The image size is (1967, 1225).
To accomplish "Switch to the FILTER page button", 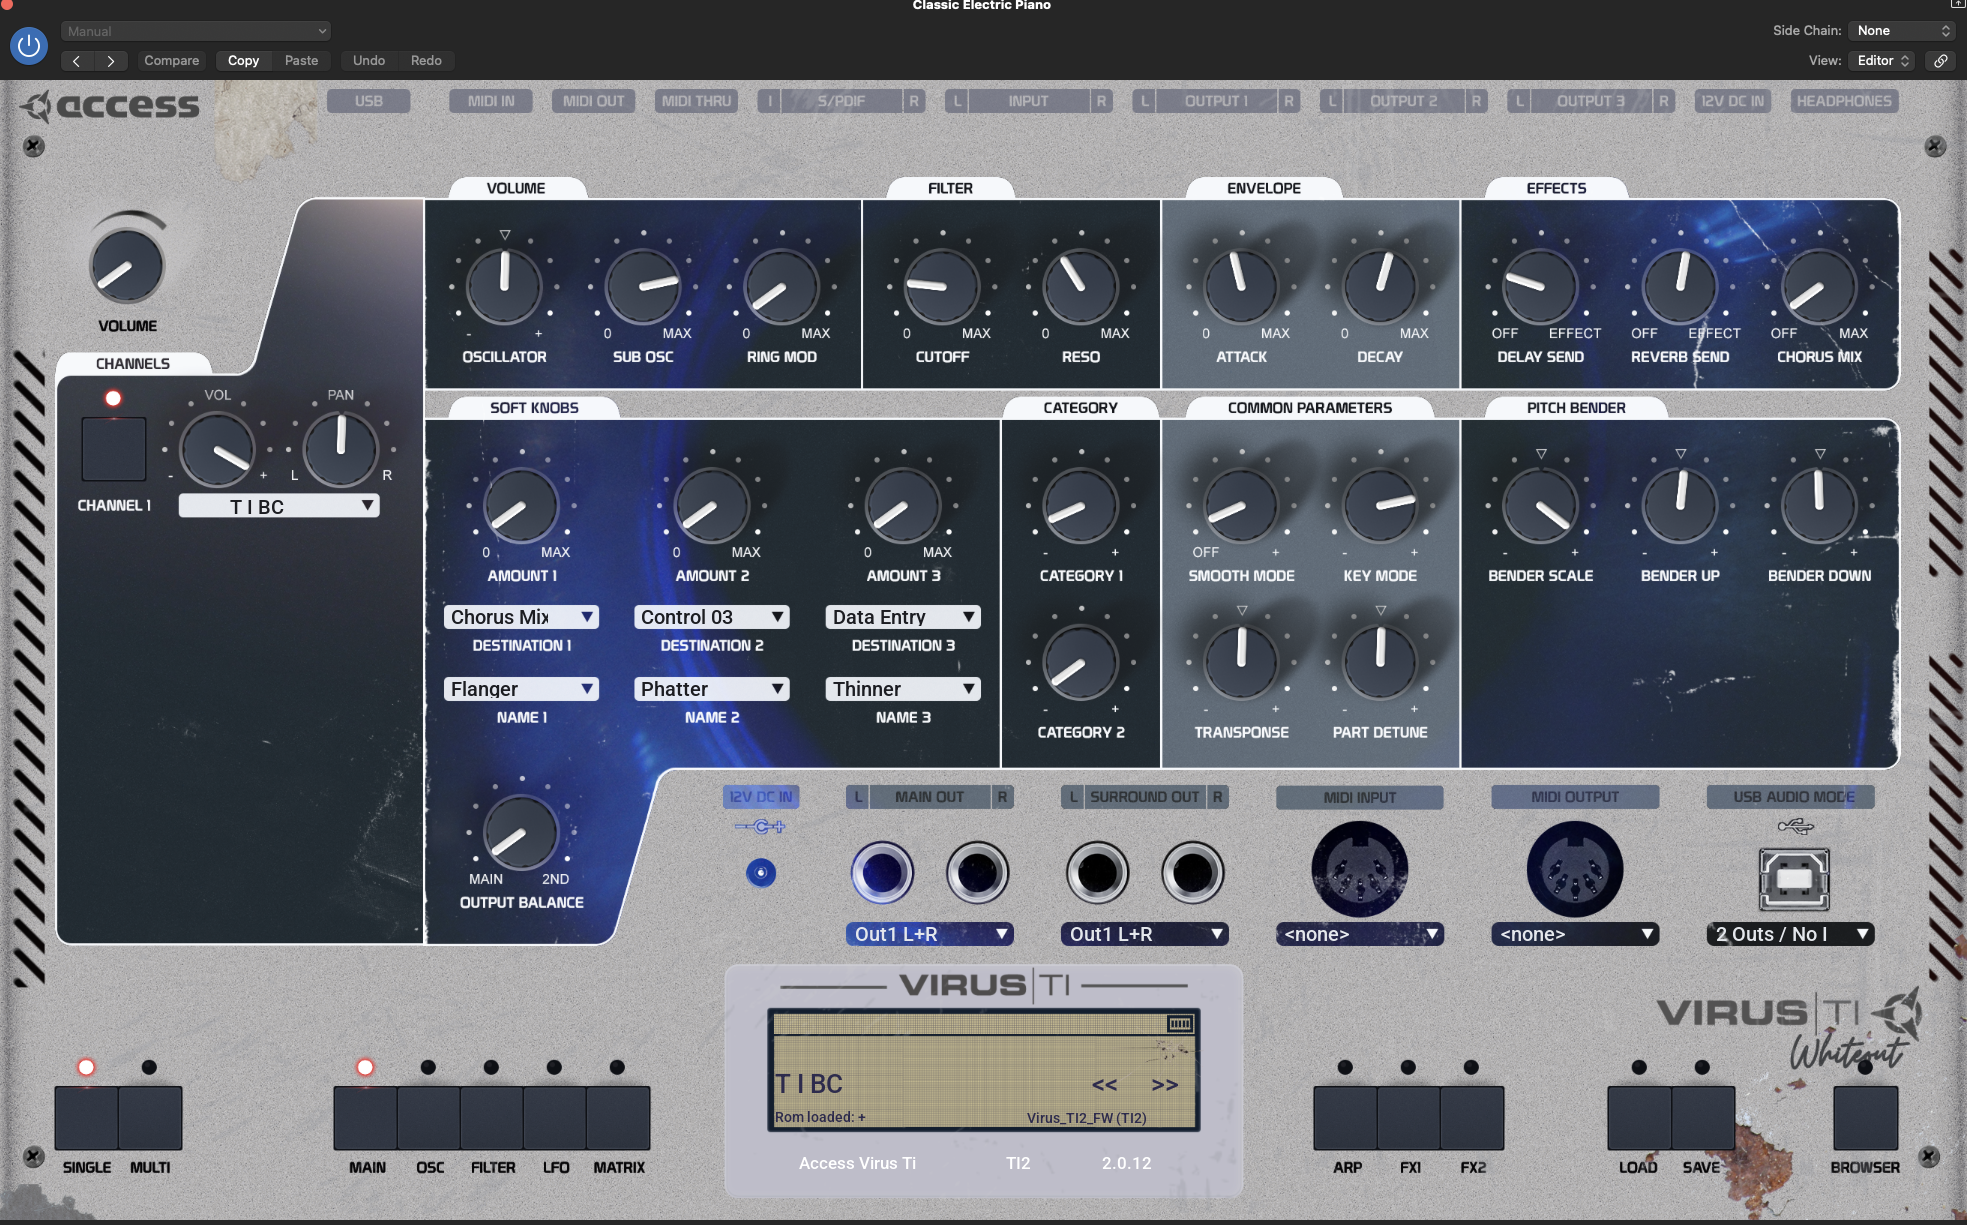I will coord(492,1118).
